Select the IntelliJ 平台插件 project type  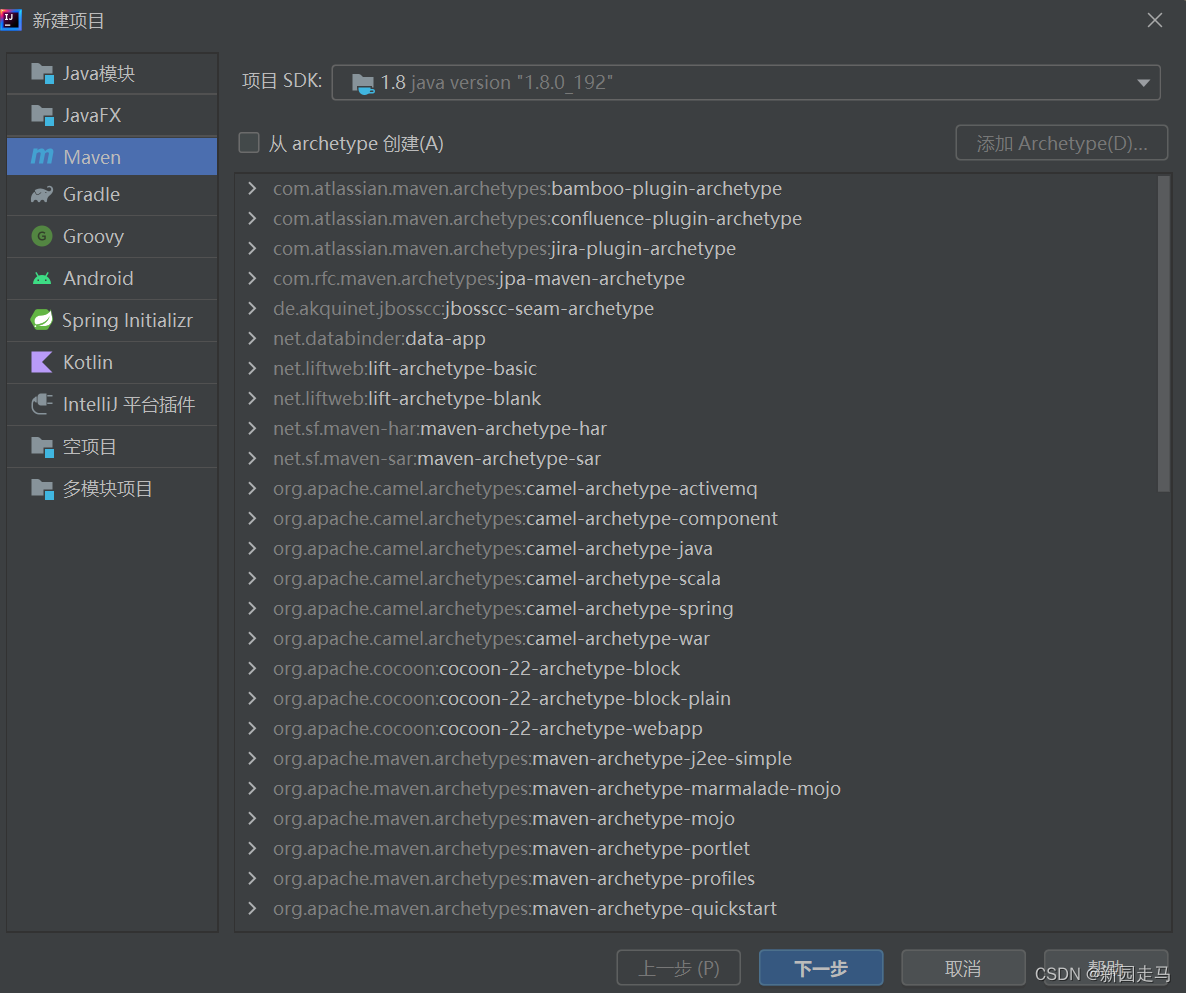tap(112, 404)
